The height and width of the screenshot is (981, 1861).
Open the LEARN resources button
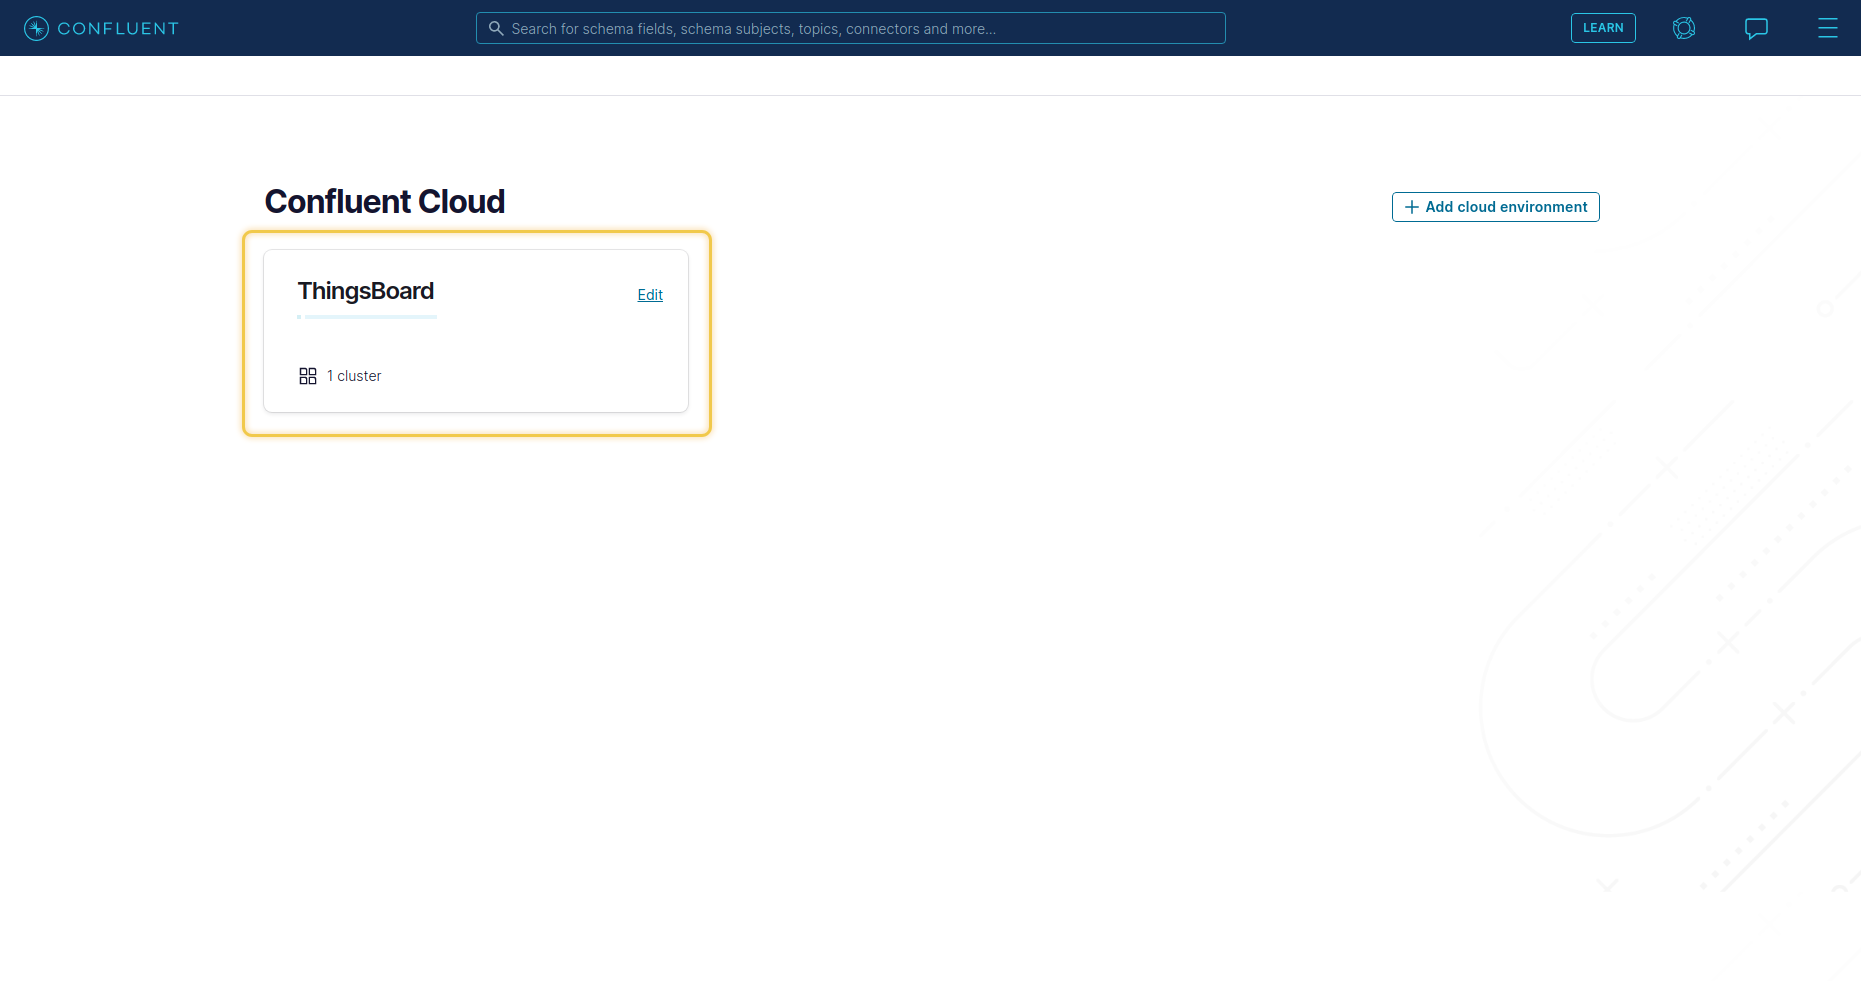[1602, 28]
